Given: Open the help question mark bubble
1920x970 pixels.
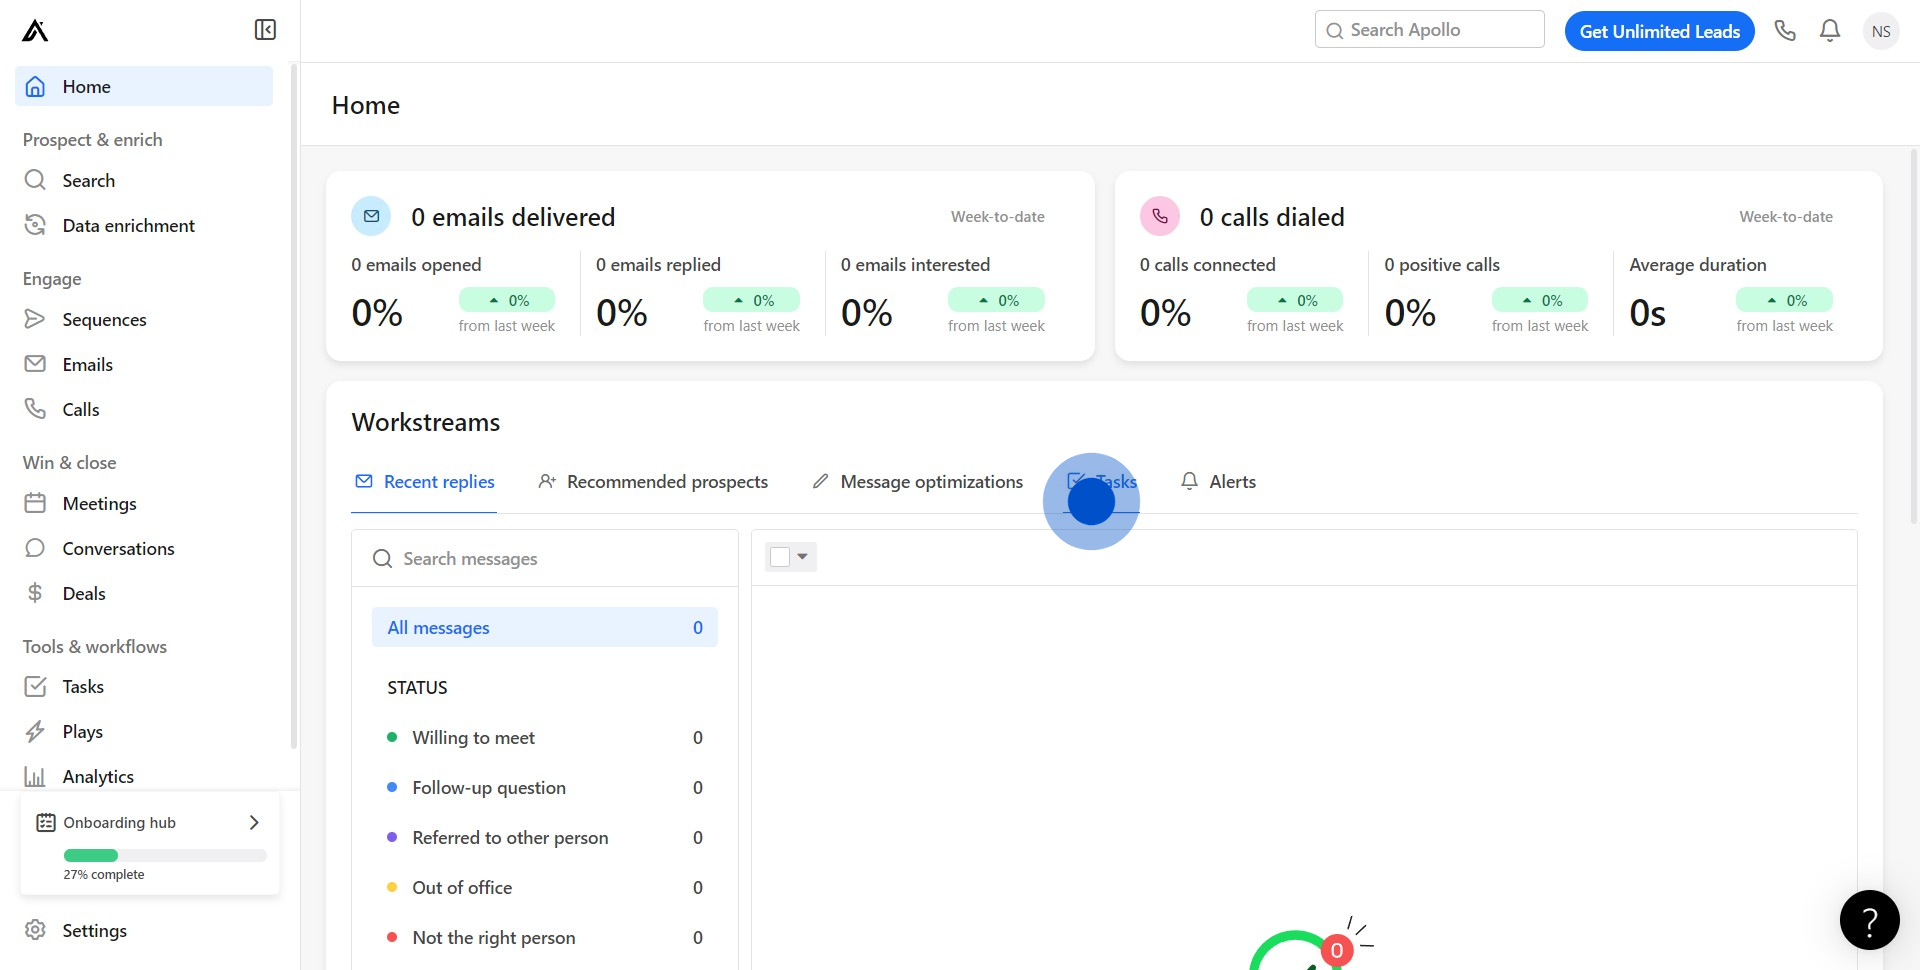Looking at the screenshot, I should (x=1869, y=920).
